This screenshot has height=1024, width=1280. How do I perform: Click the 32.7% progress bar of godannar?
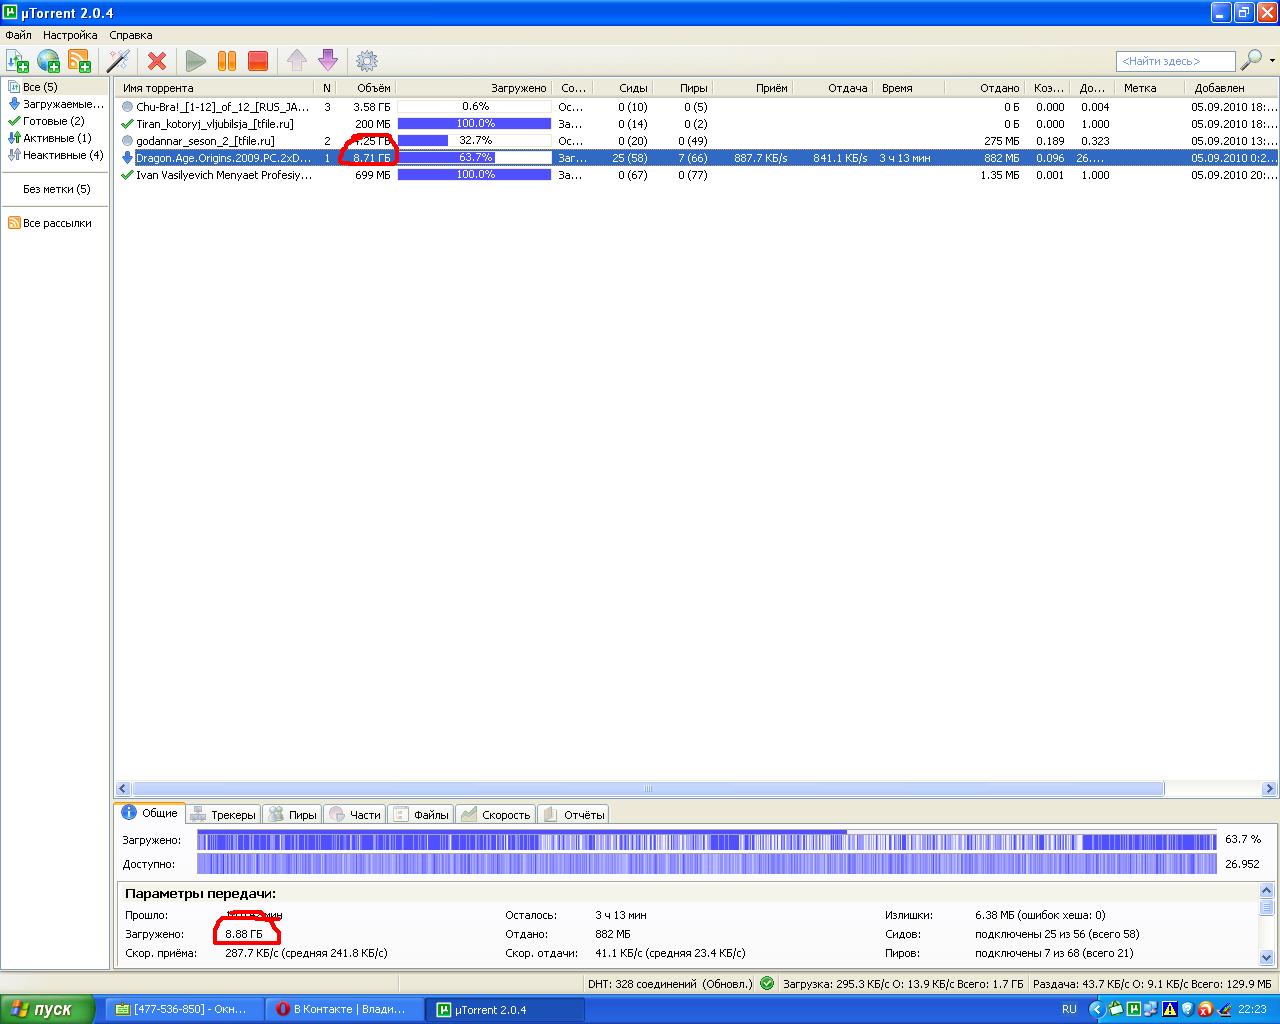click(475, 141)
